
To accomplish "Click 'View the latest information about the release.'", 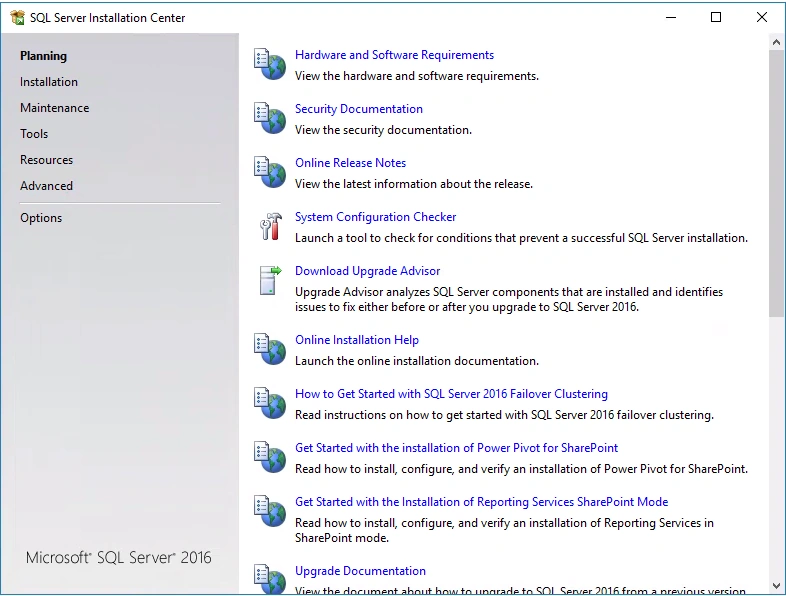I will 414,184.
